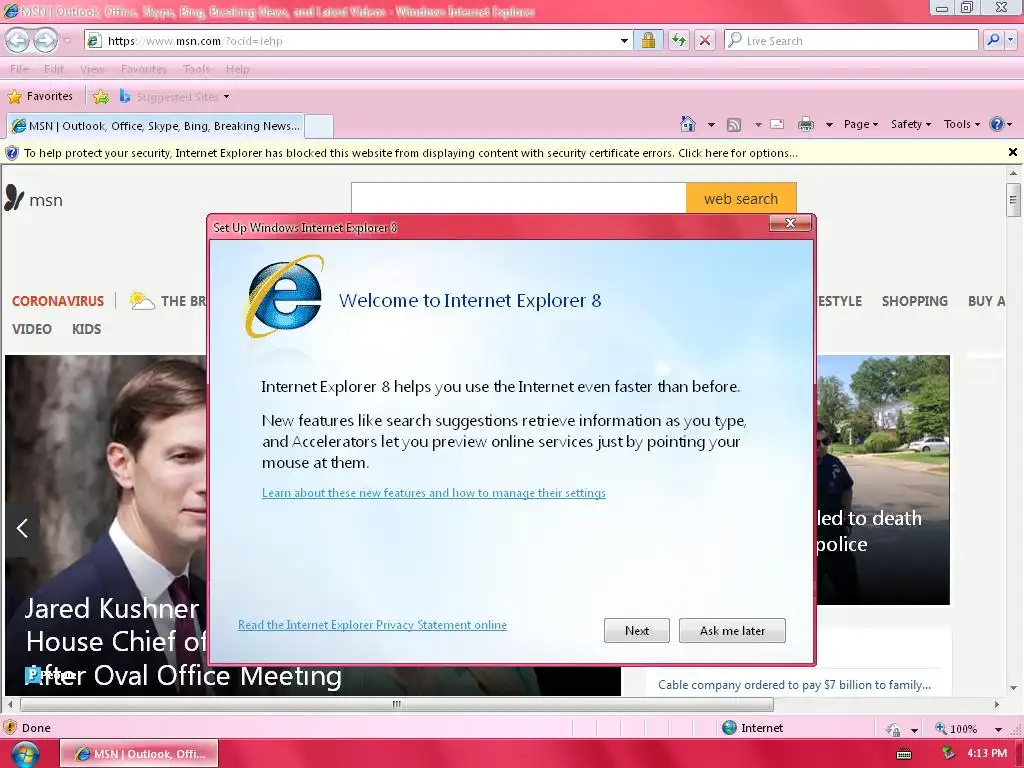Click the vertical scrollbar thumb

click(x=1013, y=200)
